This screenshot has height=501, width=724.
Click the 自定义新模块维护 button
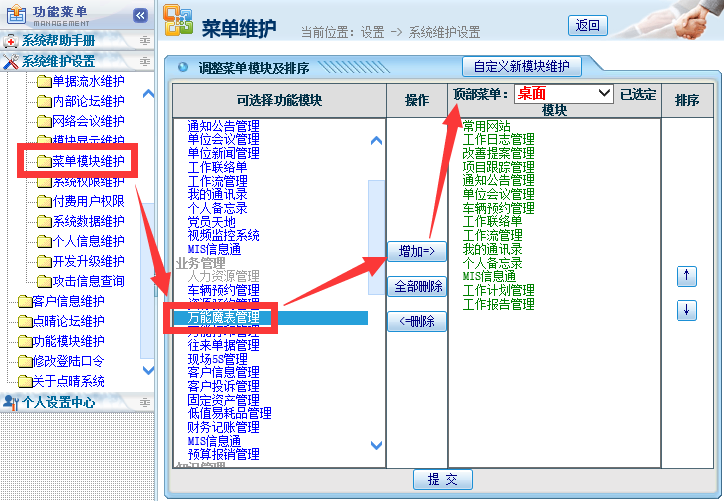click(521, 67)
